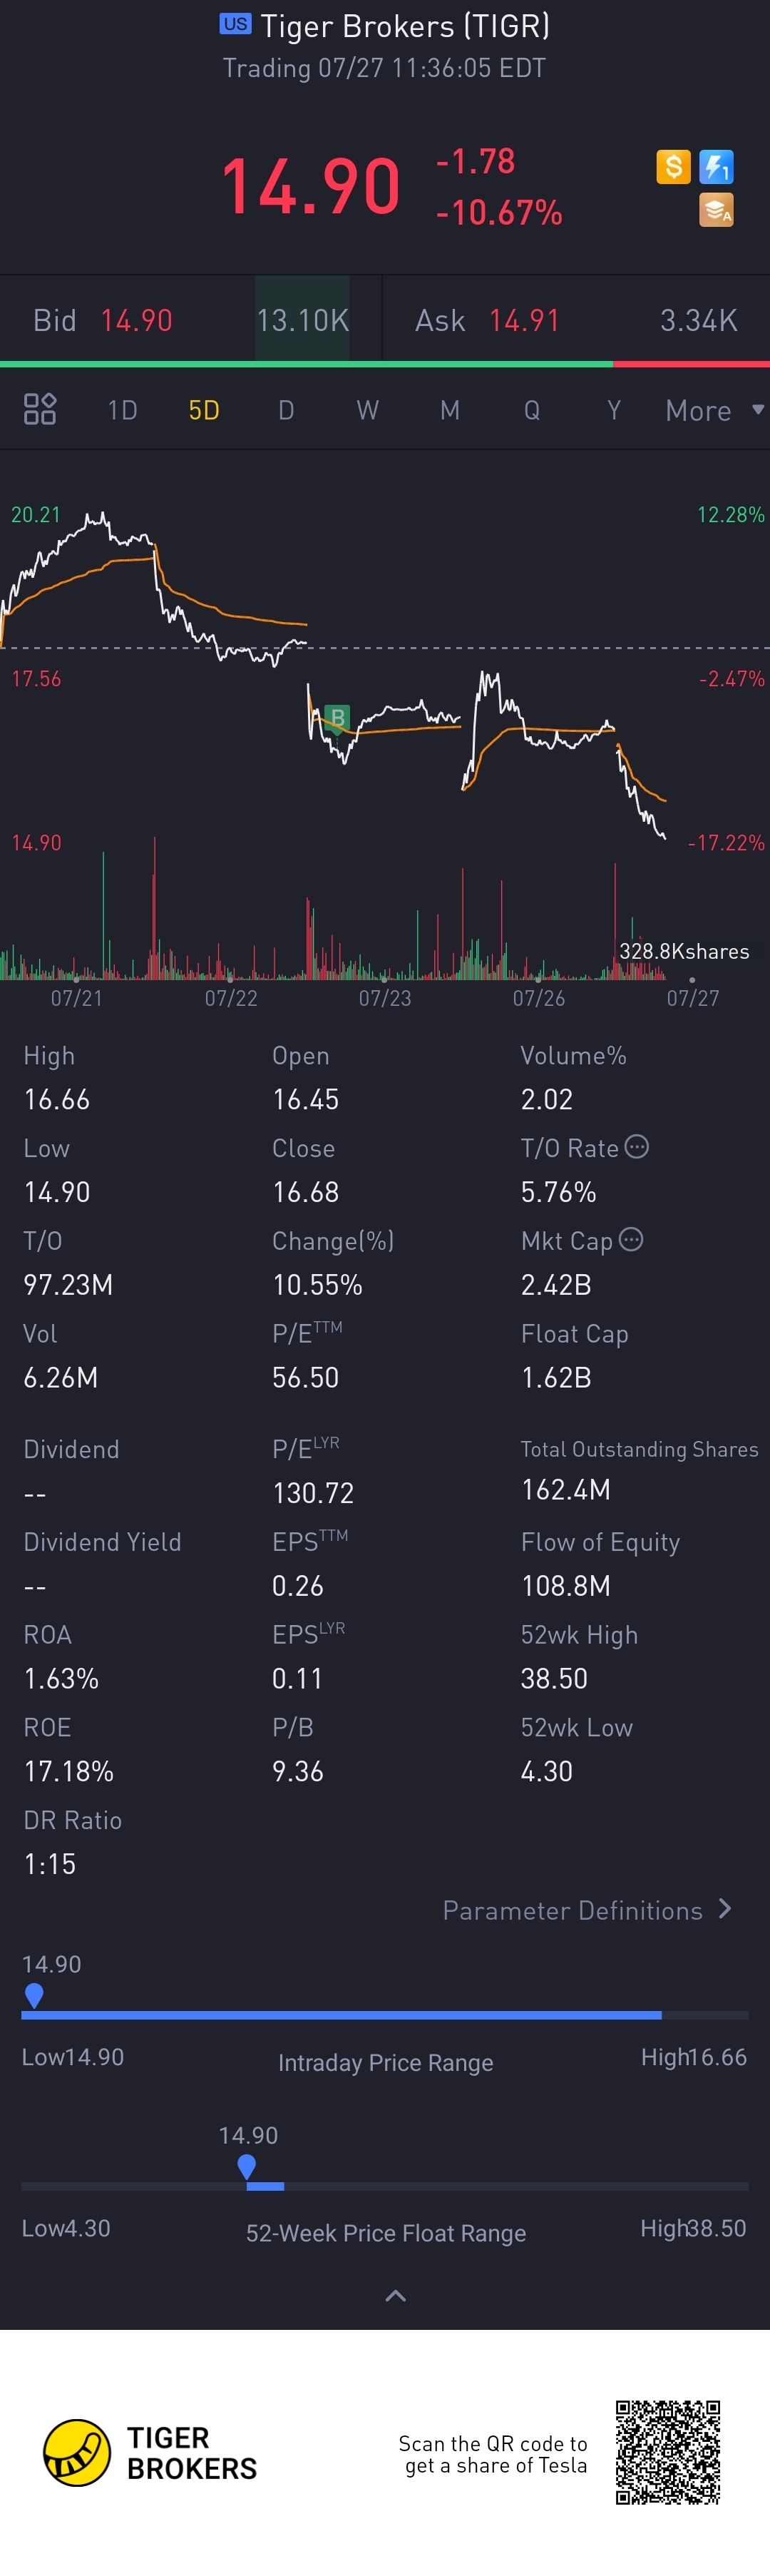770x2576 pixels.
Task: Tap the yellow dollar sign icon
Action: [673, 166]
